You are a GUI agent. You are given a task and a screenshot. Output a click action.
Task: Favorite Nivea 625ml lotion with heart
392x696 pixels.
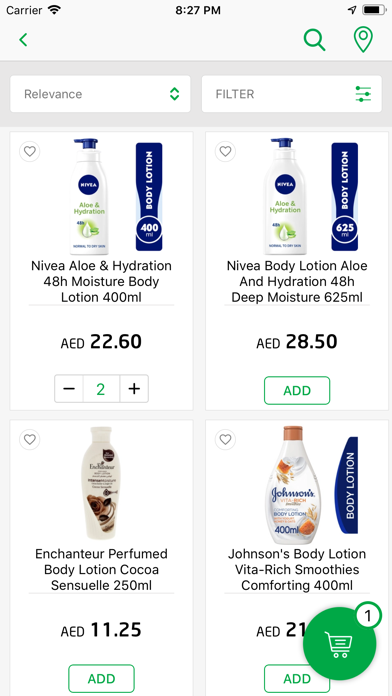pyautogui.click(x=226, y=152)
